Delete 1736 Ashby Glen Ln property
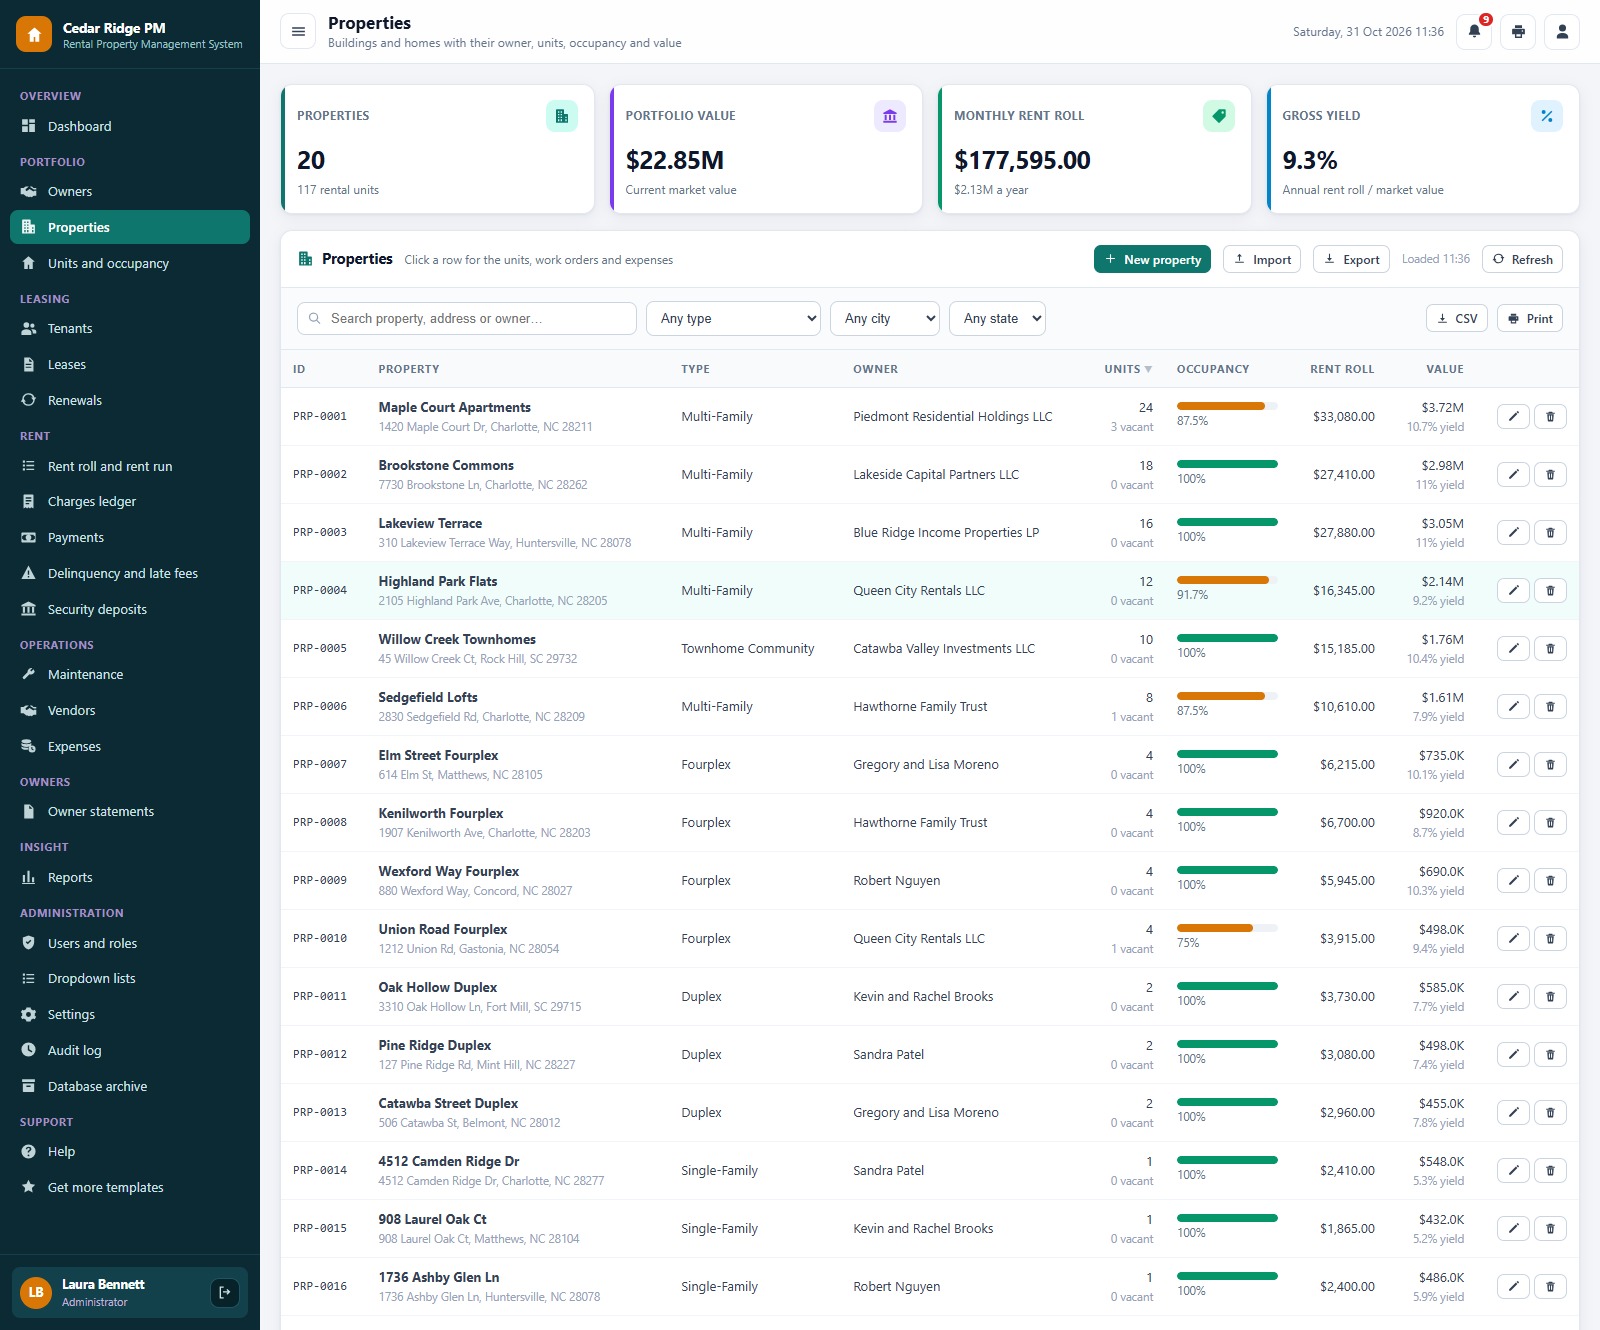Viewport: 1600px width, 1330px height. coord(1550,1287)
